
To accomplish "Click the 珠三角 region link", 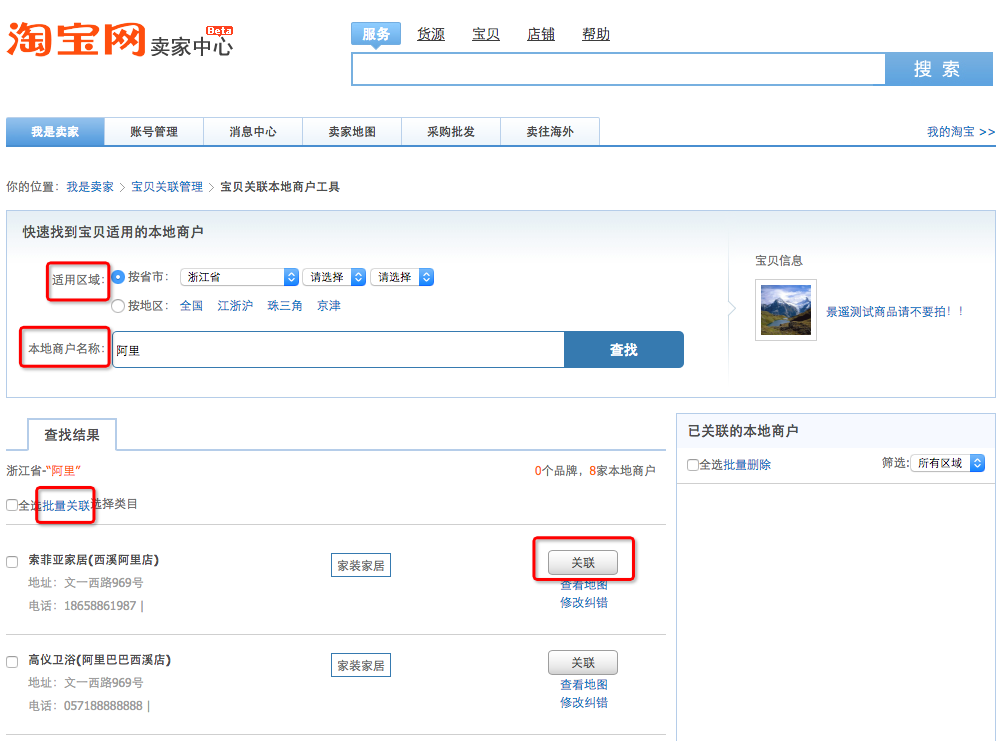I will (285, 306).
